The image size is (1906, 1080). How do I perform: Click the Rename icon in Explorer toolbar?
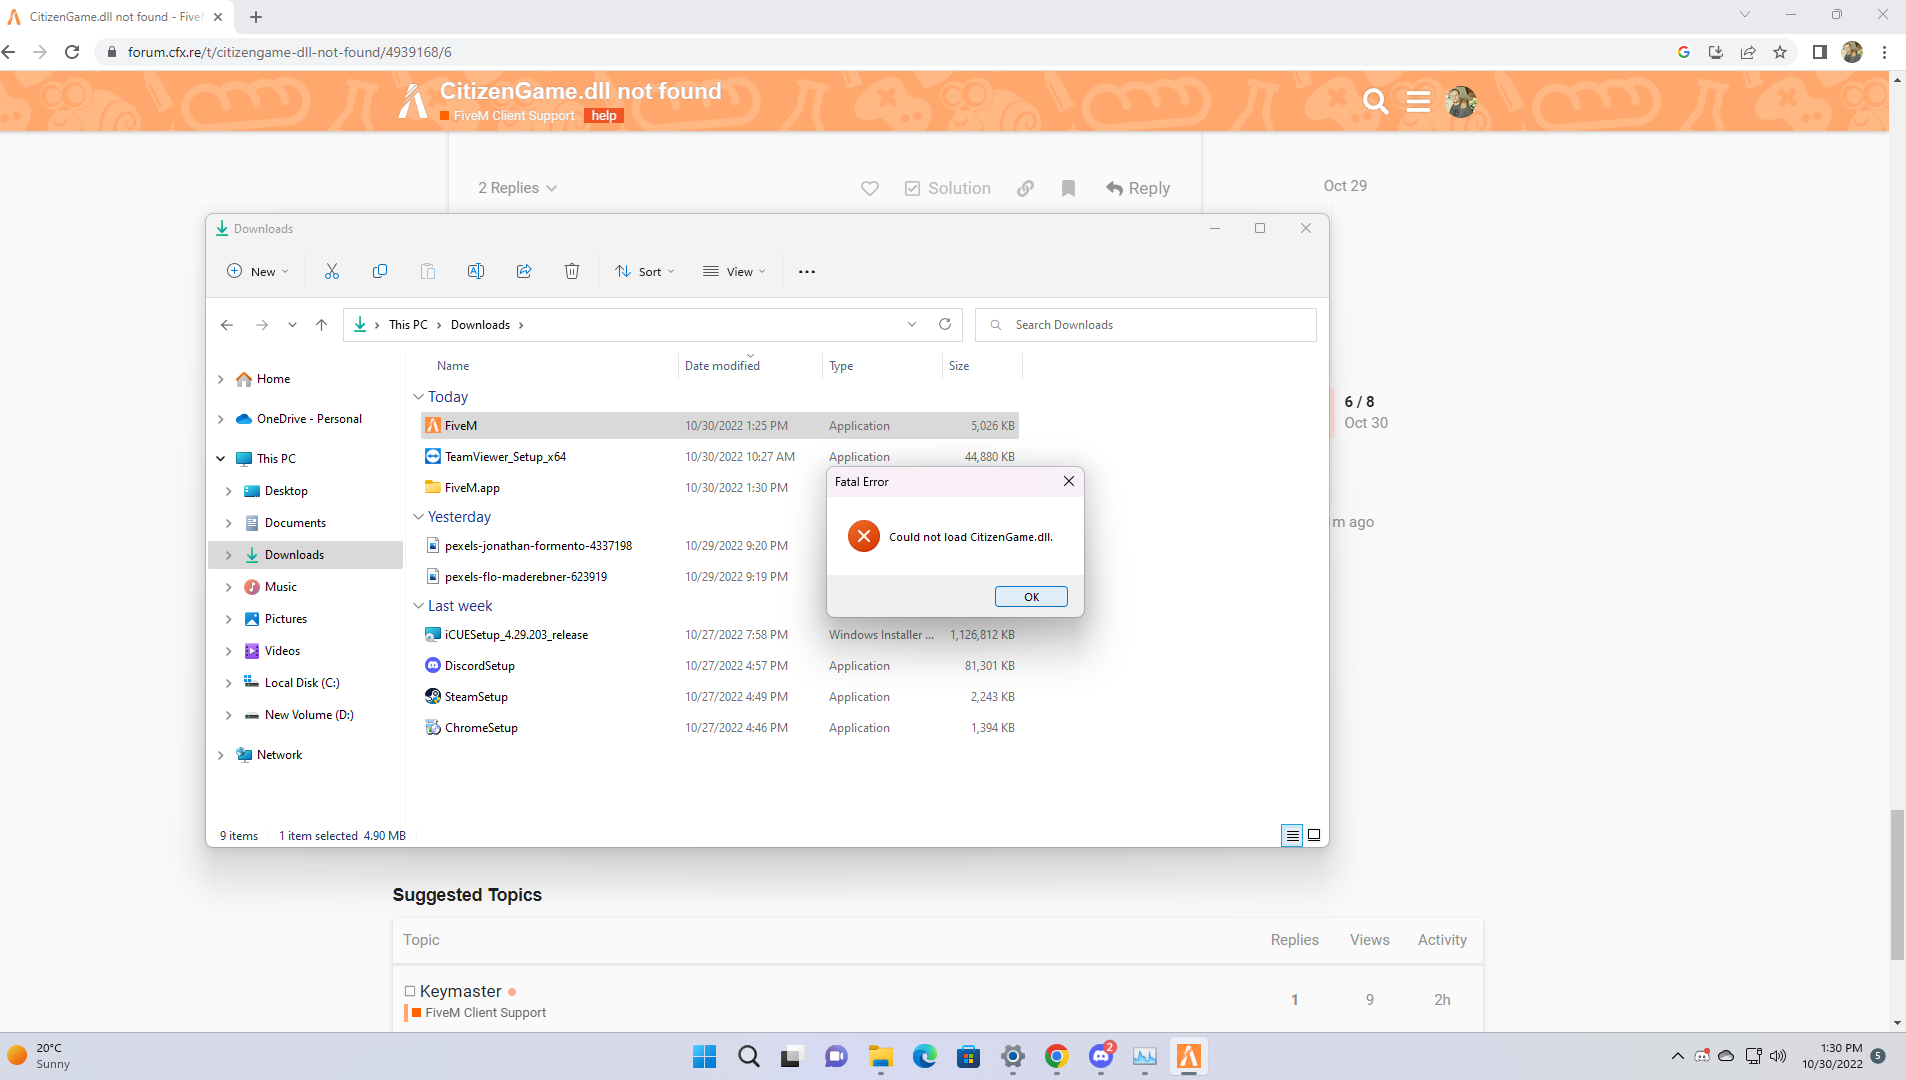click(476, 271)
